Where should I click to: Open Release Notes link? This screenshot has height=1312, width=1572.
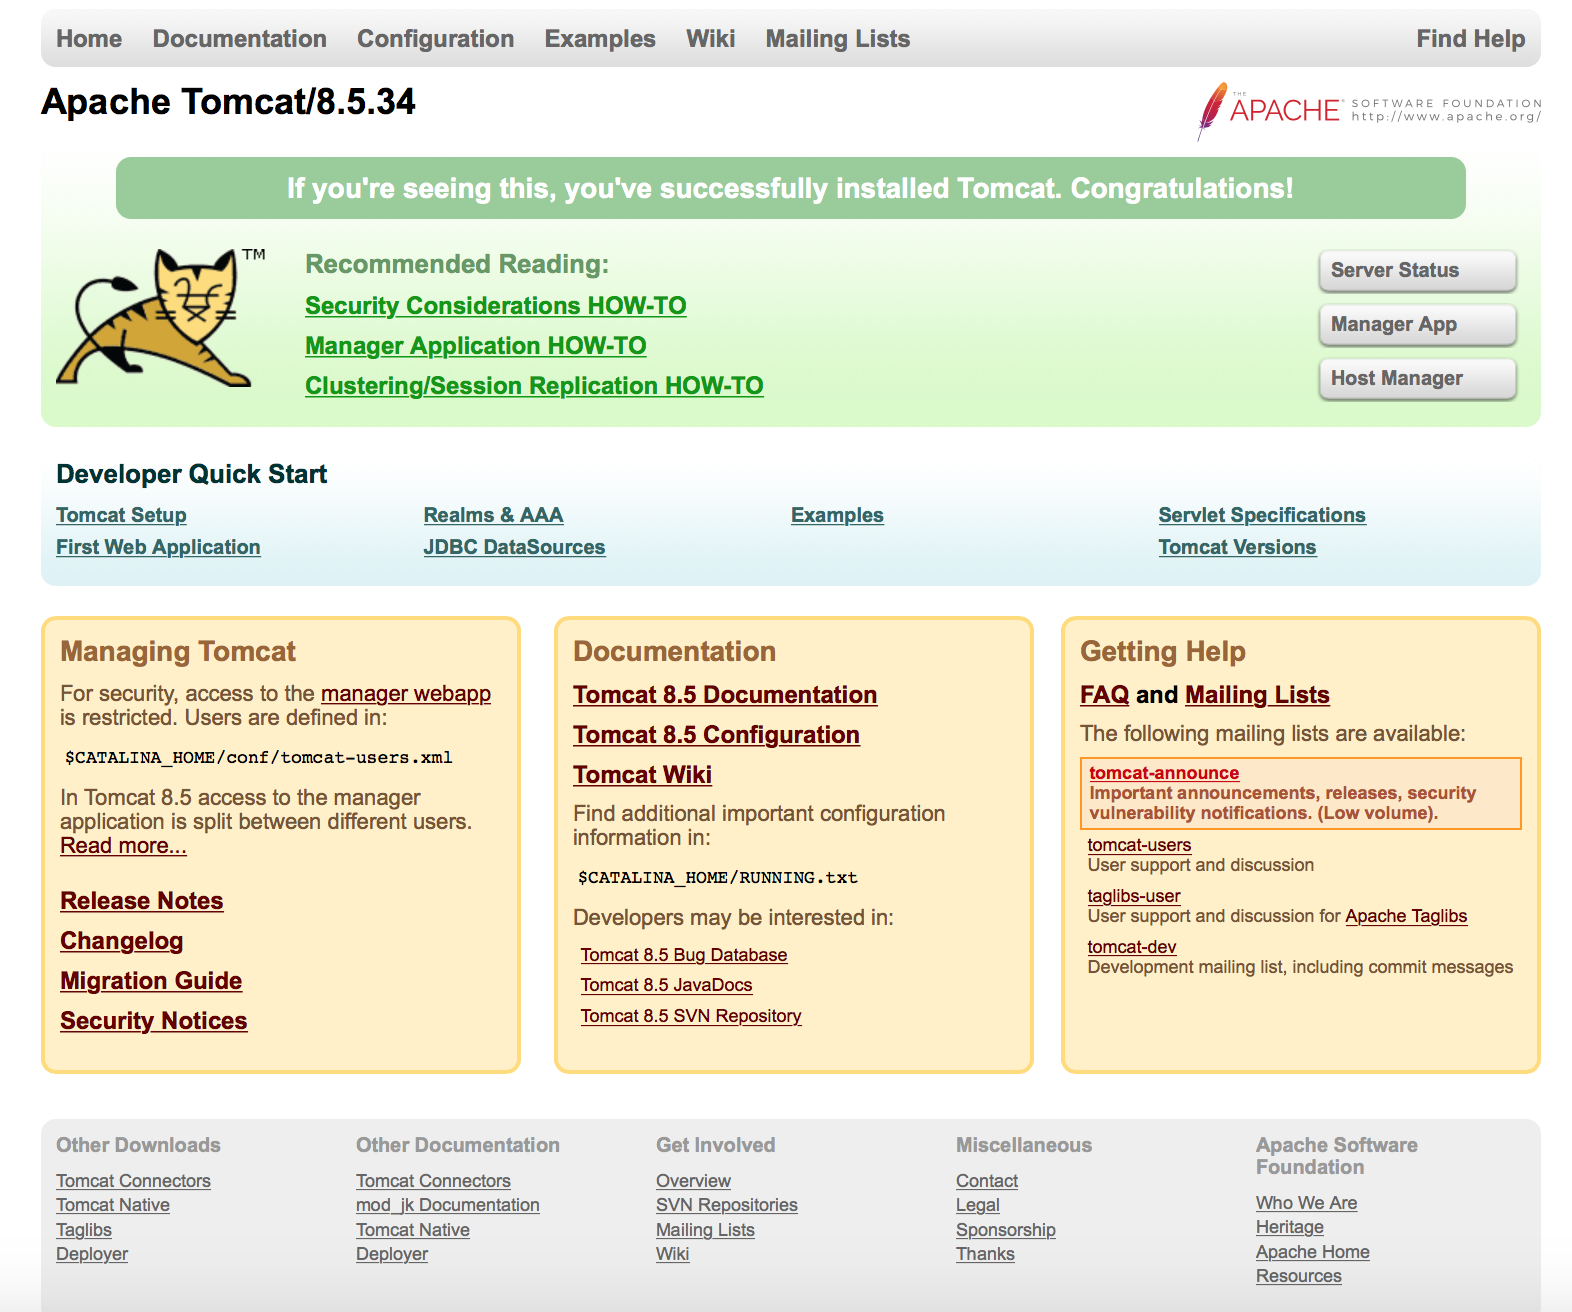(x=142, y=901)
